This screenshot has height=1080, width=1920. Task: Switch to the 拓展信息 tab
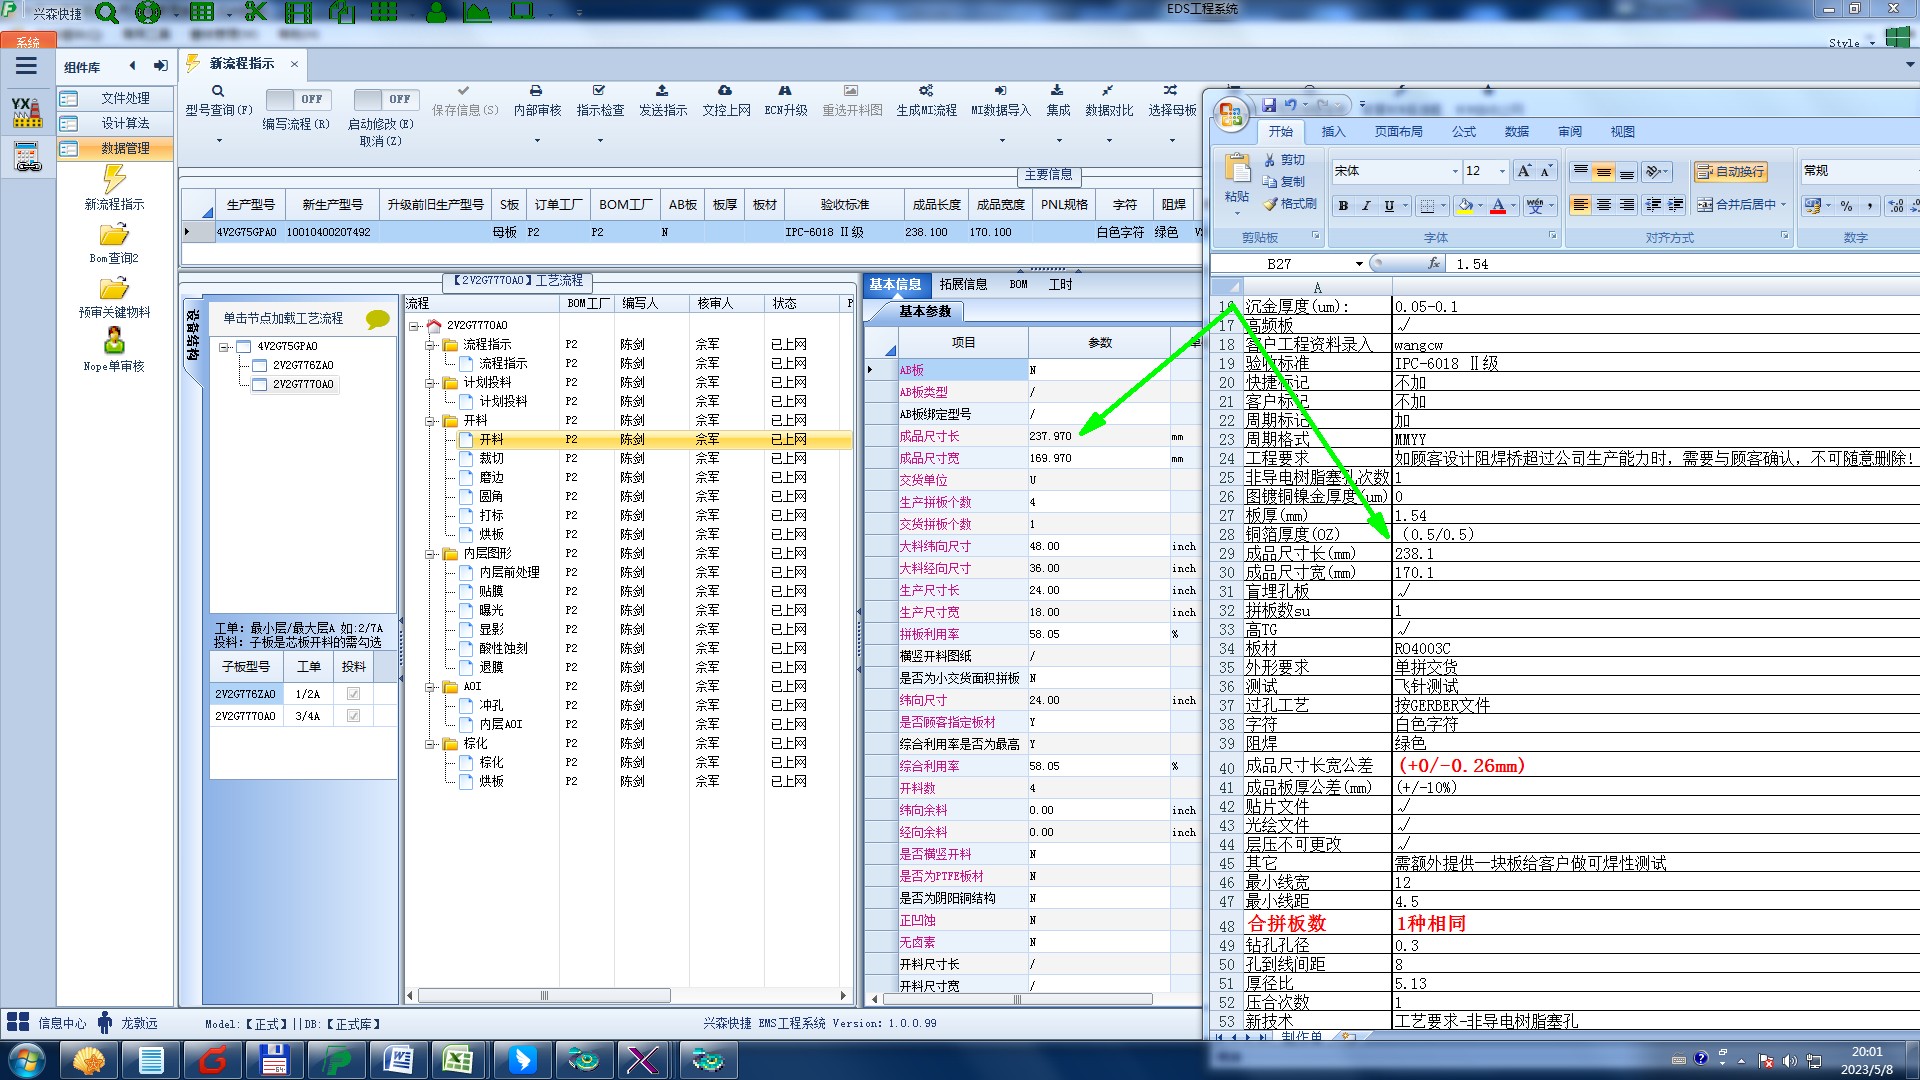(x=963, y=285)
